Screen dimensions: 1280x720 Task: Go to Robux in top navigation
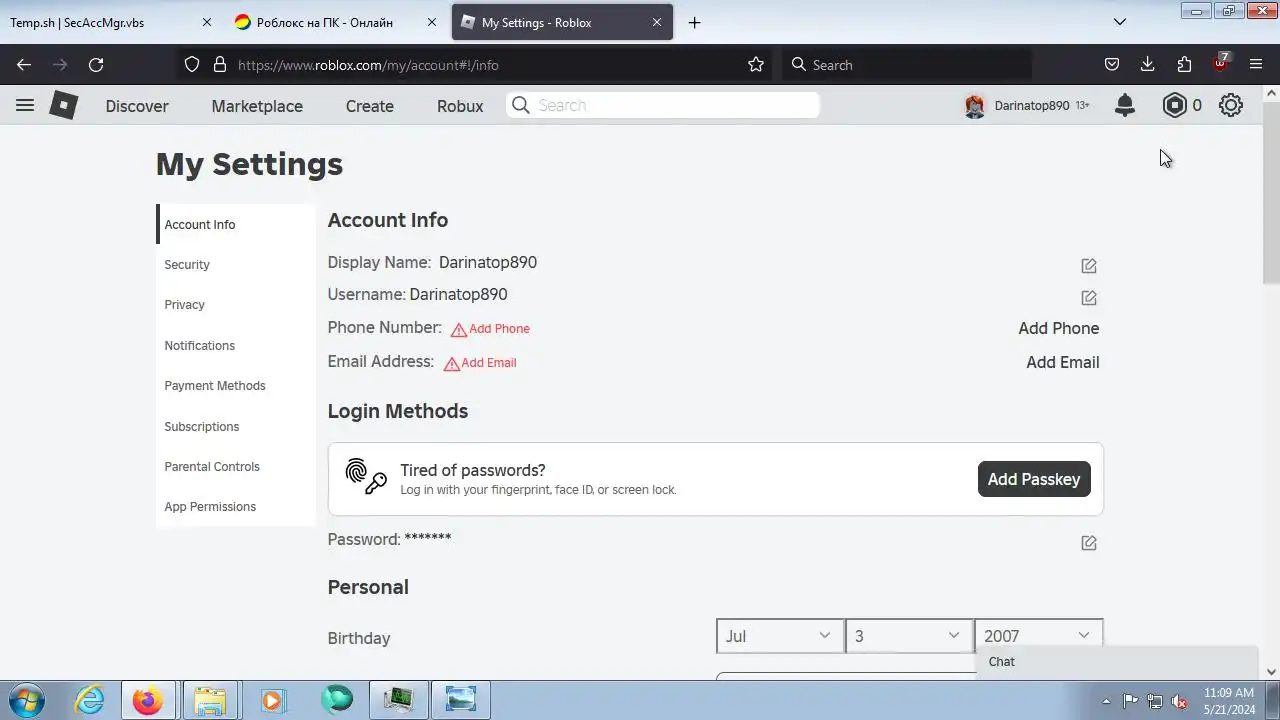pyautogui.click(x=460, y=106)
